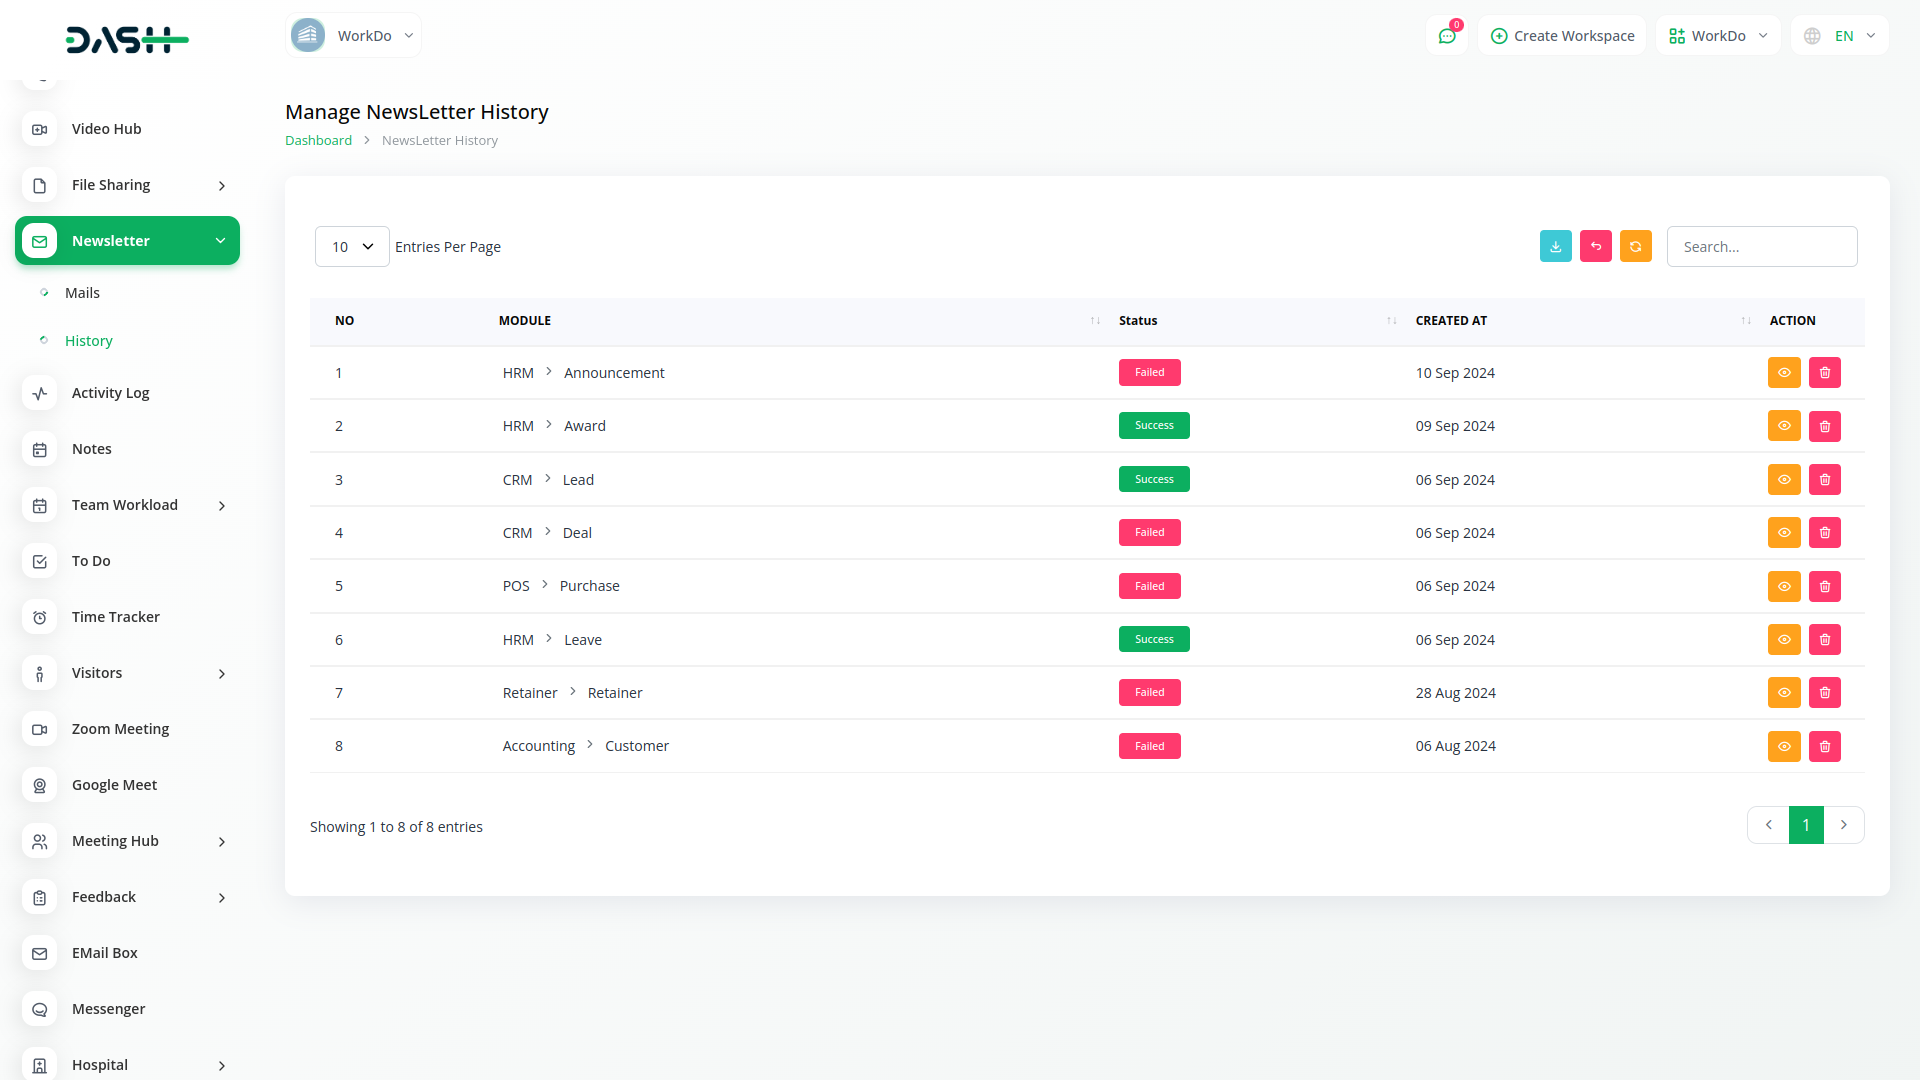Click the orange refresh icon
The height and width of the screenshot is (1080, 1920).
[1635, 246]
